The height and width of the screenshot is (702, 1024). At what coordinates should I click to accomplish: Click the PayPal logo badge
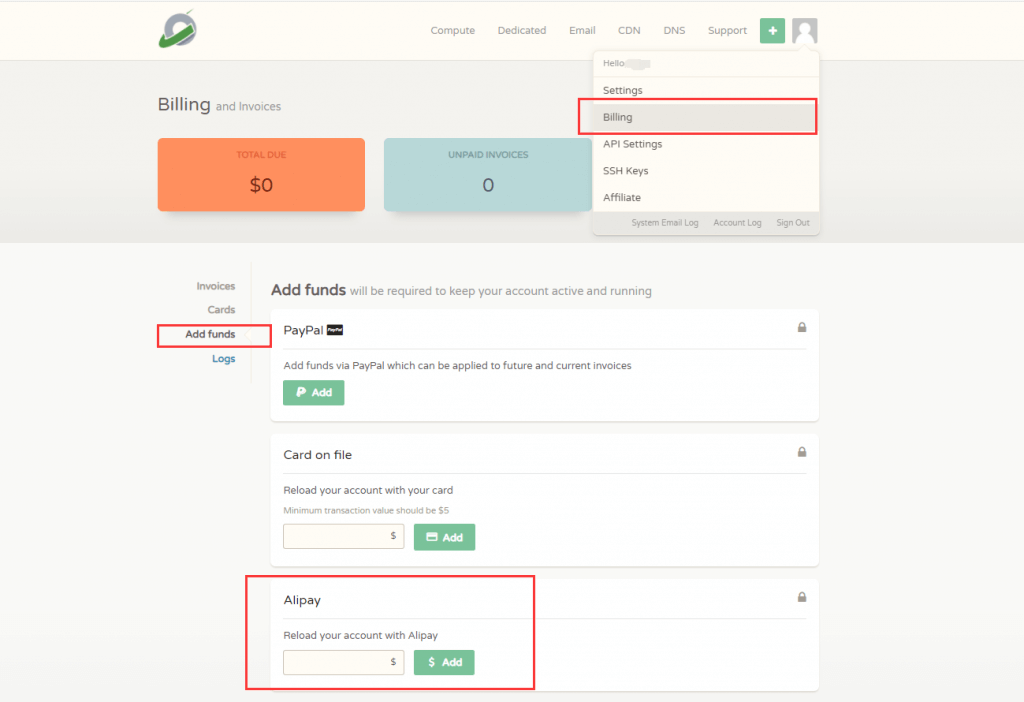tap(335, 330)
